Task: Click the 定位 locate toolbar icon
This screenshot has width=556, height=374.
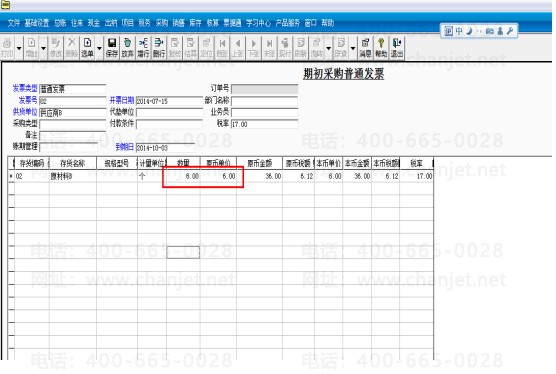Action: 206,48
